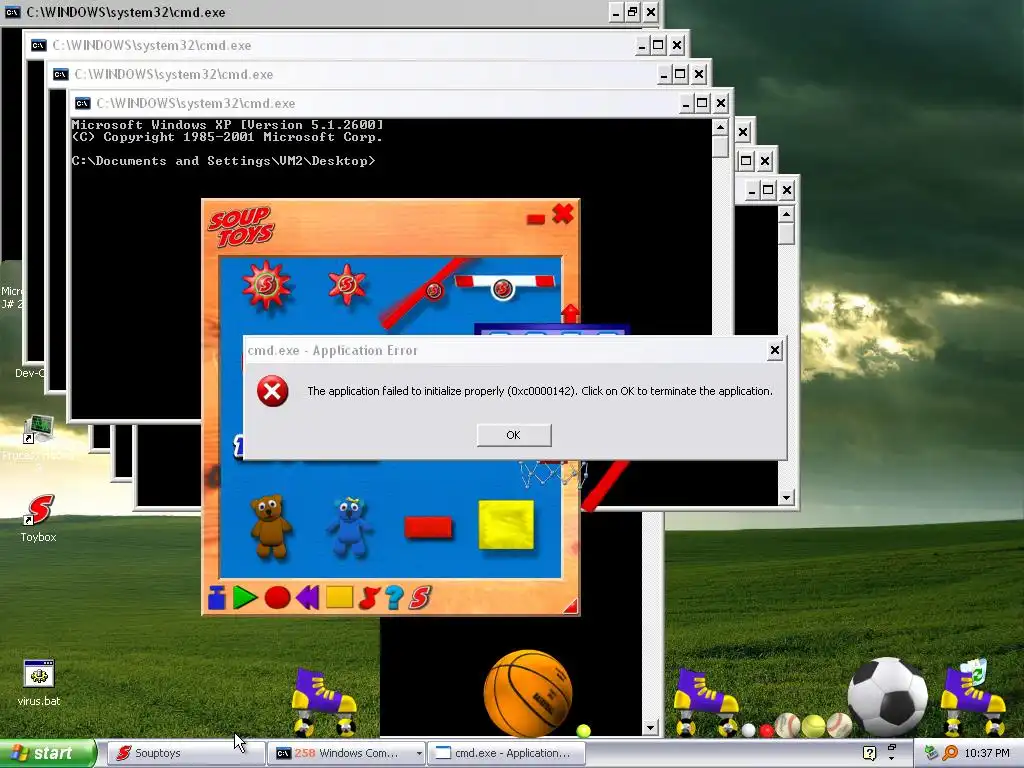Click the small white golf ball toy
This screenshot has width=1024, height=768.
[x=749, y=730]
